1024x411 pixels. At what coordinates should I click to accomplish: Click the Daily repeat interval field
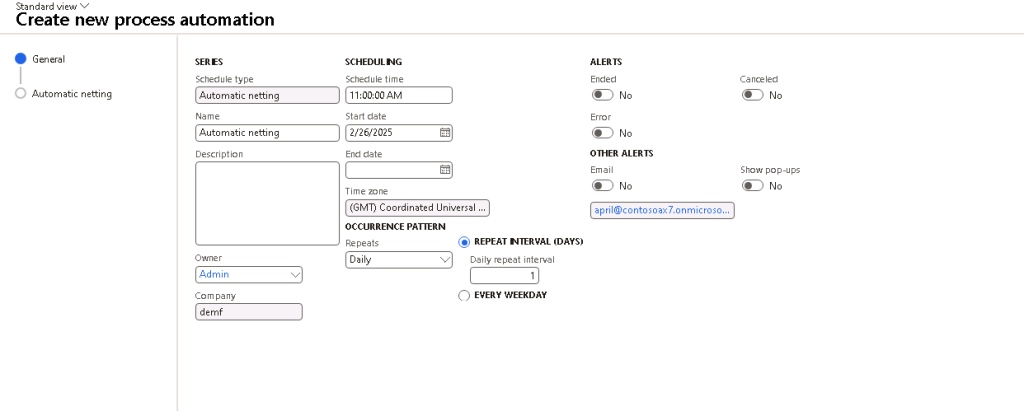tap(504, 276)
